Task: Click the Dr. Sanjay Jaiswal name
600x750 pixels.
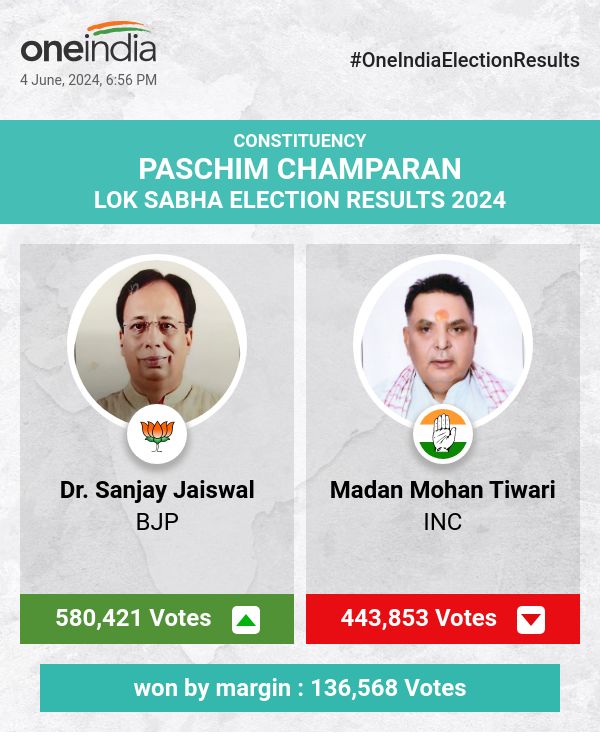Action: point(157,490)
